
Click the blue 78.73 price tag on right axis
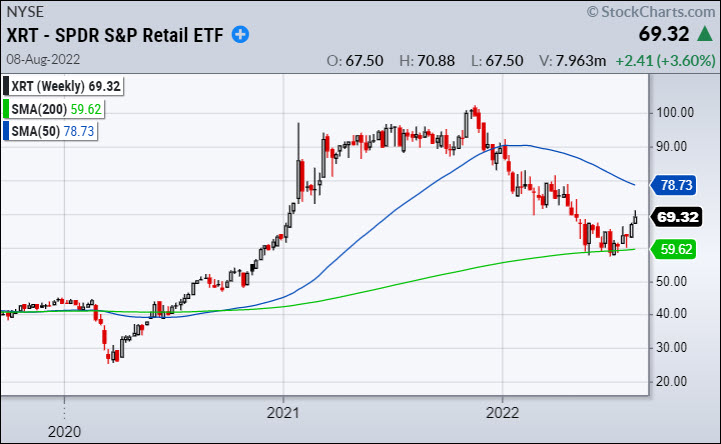click(x=686, y=184)
